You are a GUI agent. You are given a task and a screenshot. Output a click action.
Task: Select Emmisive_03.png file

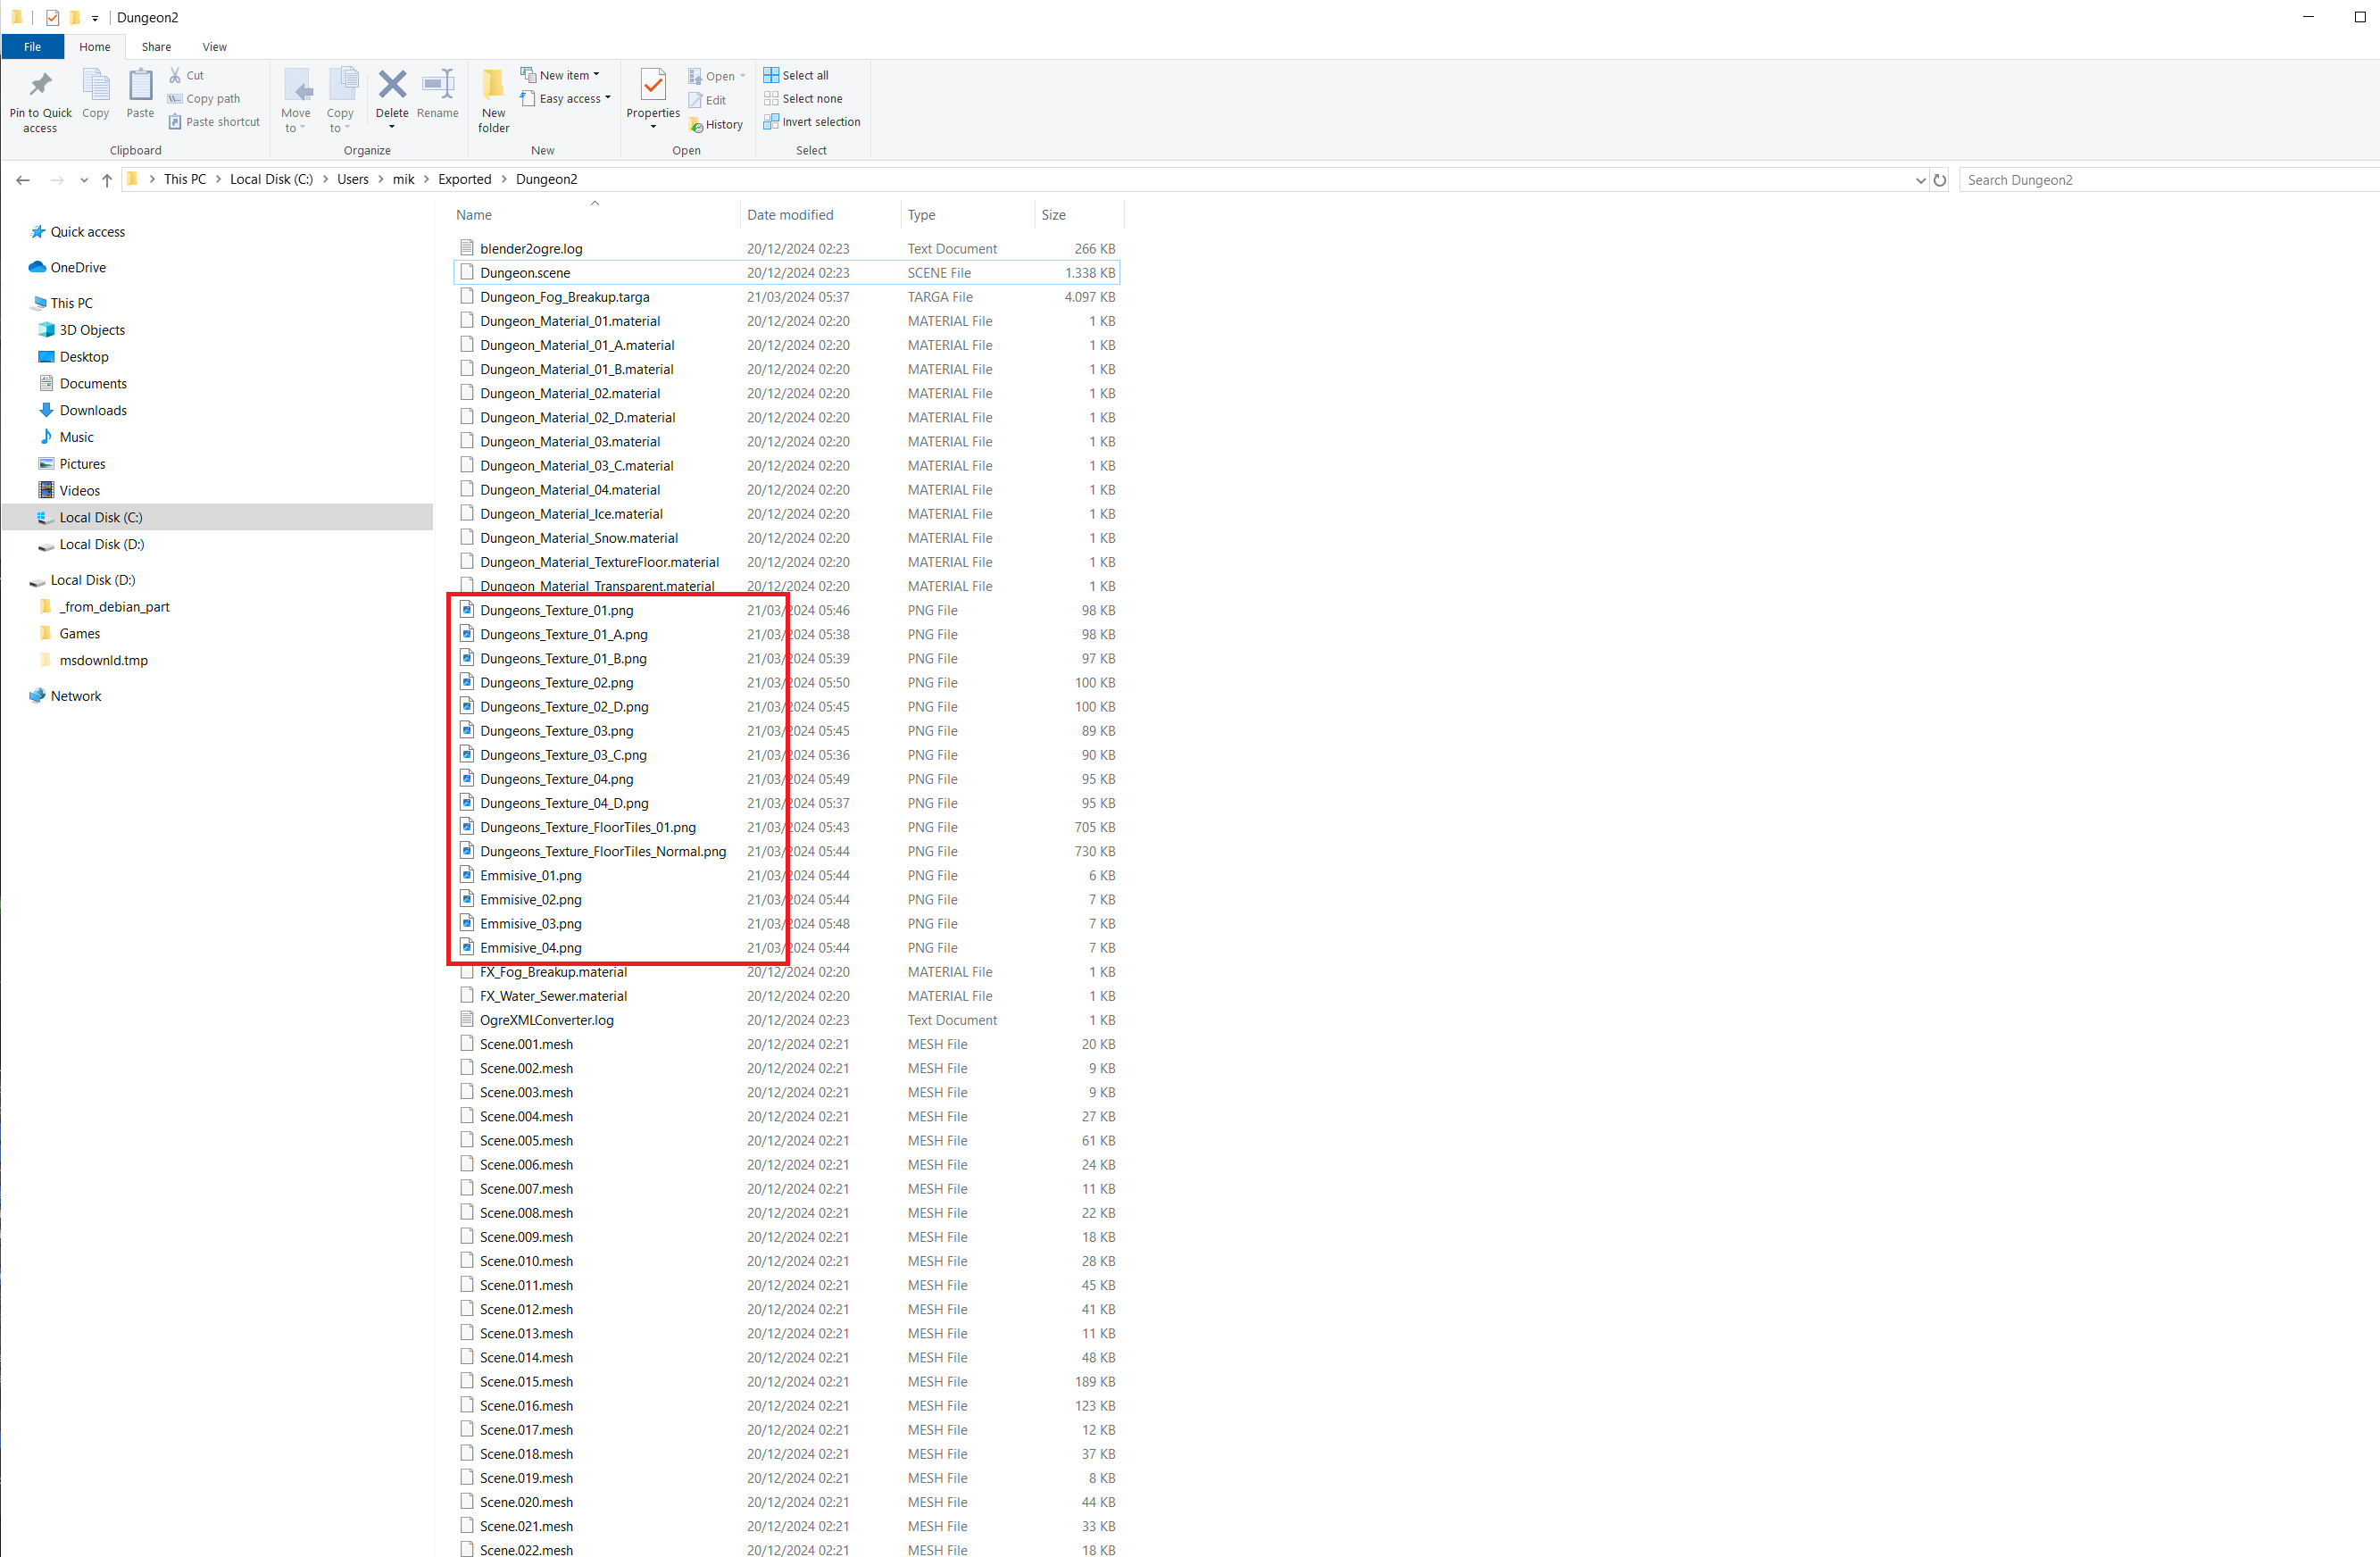click(787, 924)
